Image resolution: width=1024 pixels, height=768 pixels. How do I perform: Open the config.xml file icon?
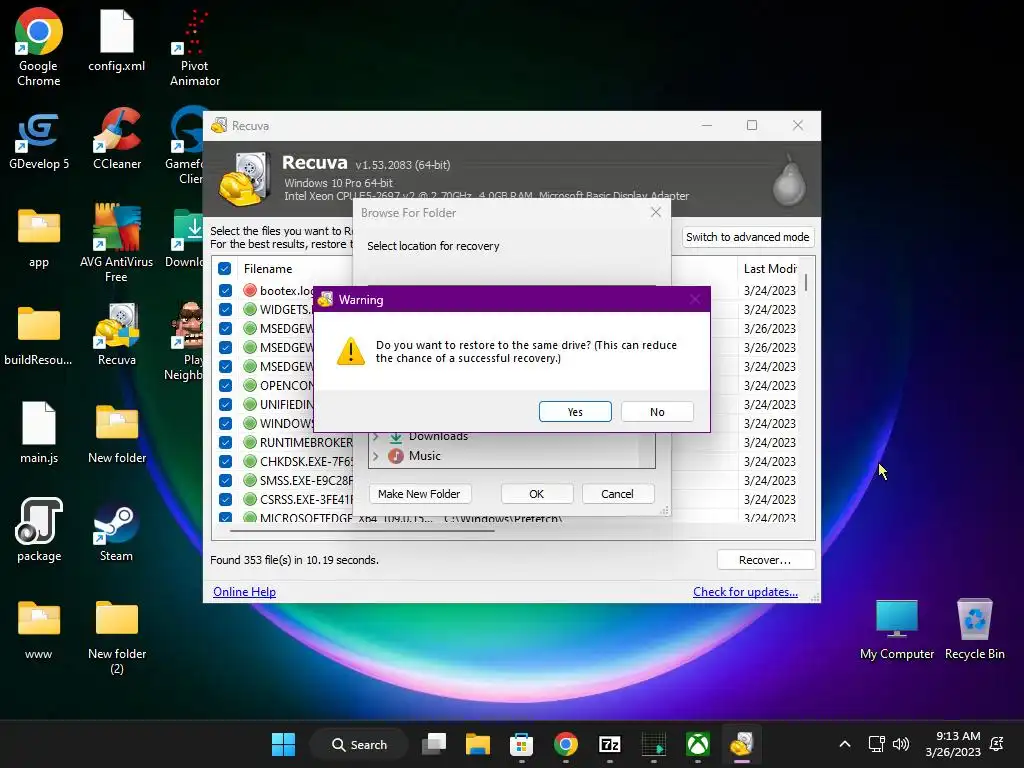[116, 40]
